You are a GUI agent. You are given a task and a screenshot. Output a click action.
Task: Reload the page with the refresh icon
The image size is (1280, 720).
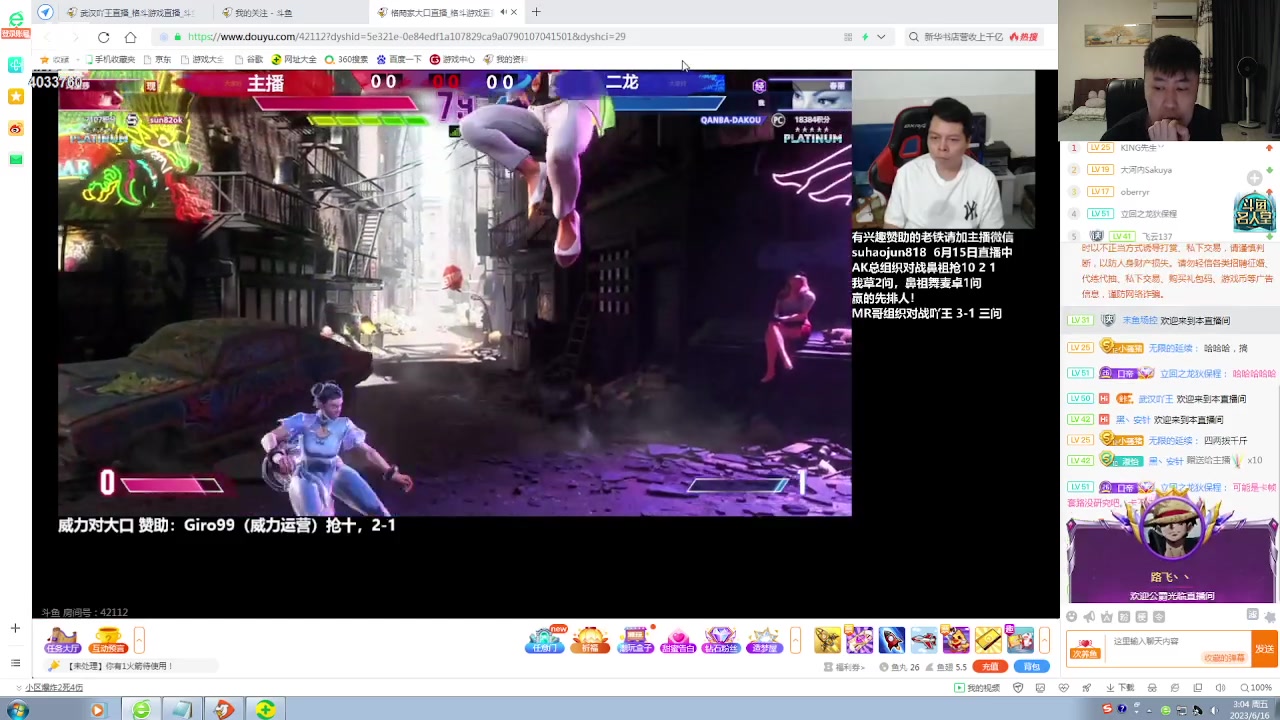(x=104, y=37)
